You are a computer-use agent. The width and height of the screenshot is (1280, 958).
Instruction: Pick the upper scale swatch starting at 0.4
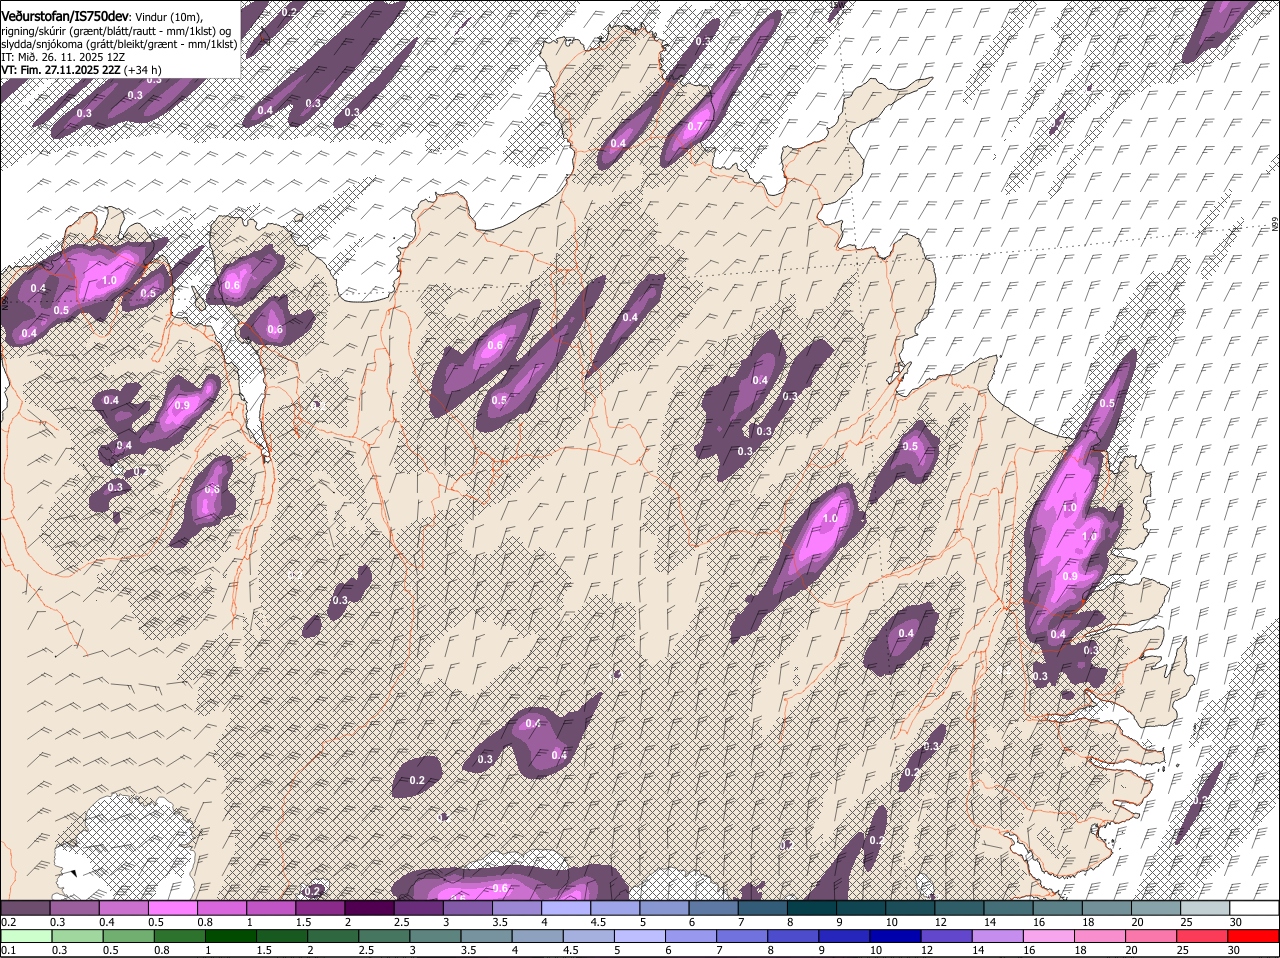coord(123,907)
